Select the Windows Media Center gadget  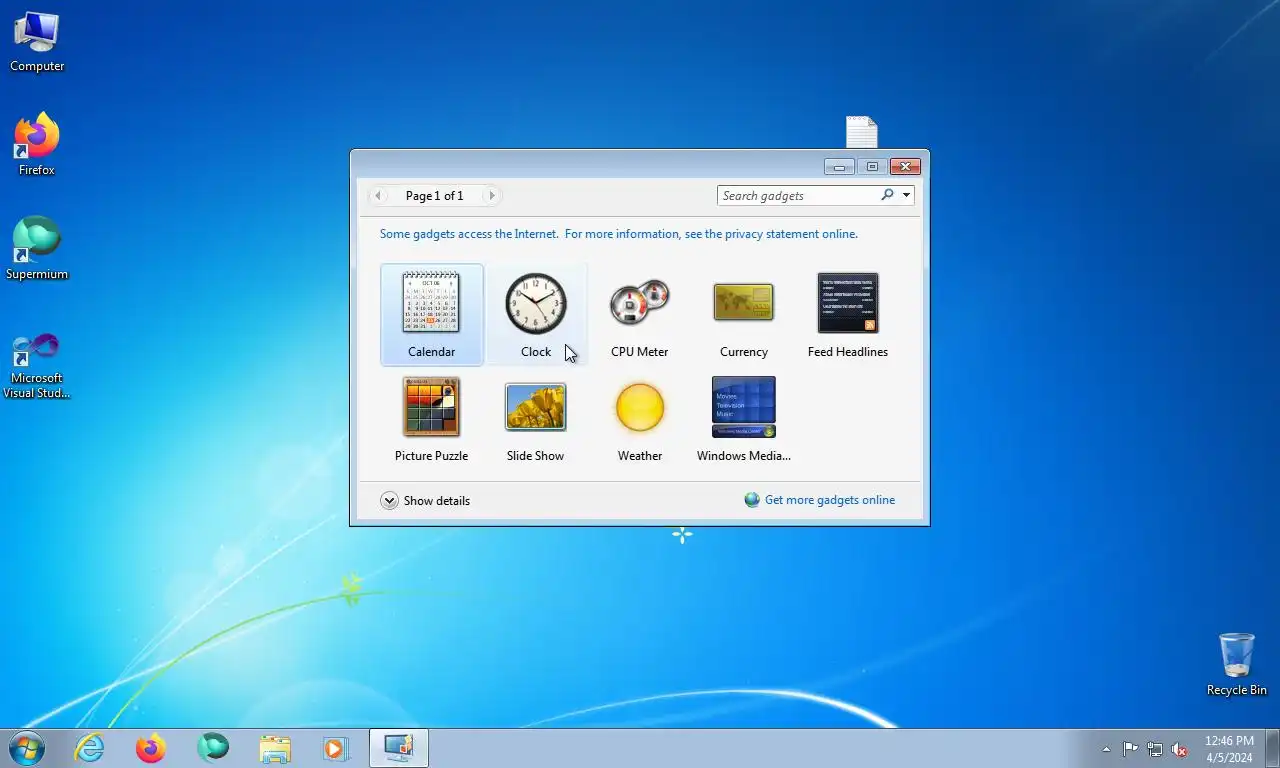[743, 406]
